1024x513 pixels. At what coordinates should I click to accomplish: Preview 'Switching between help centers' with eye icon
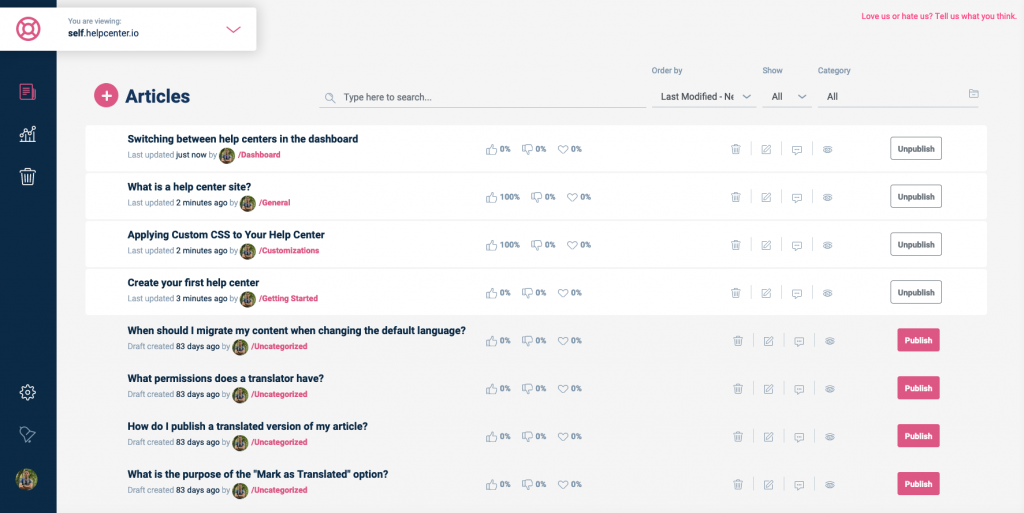(827, 149)
